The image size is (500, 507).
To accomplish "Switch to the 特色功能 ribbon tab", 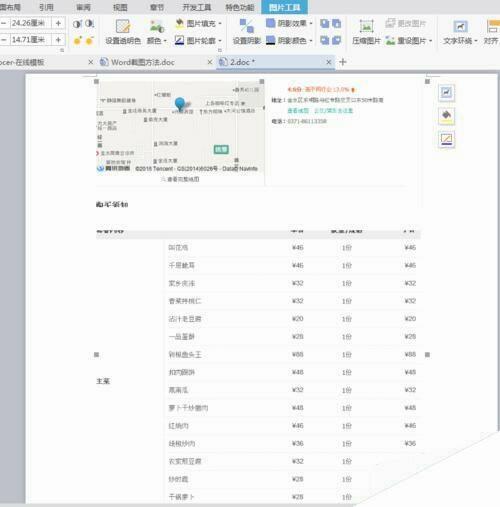I will (239, 7).
